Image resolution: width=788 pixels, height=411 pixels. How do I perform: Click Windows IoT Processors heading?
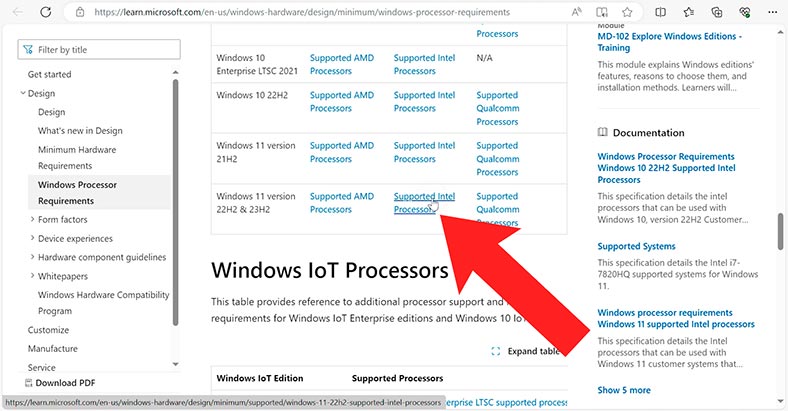330,270
